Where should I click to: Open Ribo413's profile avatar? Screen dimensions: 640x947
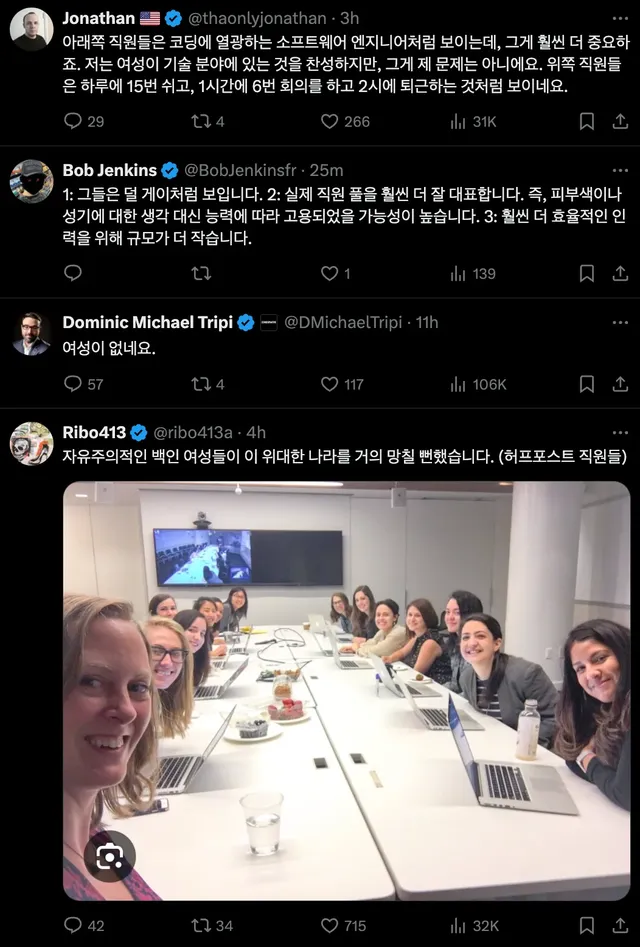tap(31, 443)
